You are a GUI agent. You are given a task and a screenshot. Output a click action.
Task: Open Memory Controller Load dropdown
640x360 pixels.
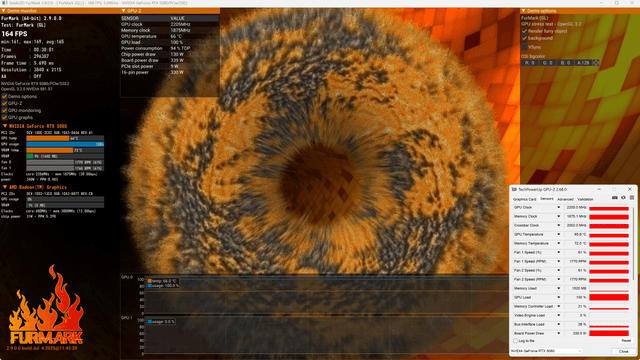click(x=558, y=307)
